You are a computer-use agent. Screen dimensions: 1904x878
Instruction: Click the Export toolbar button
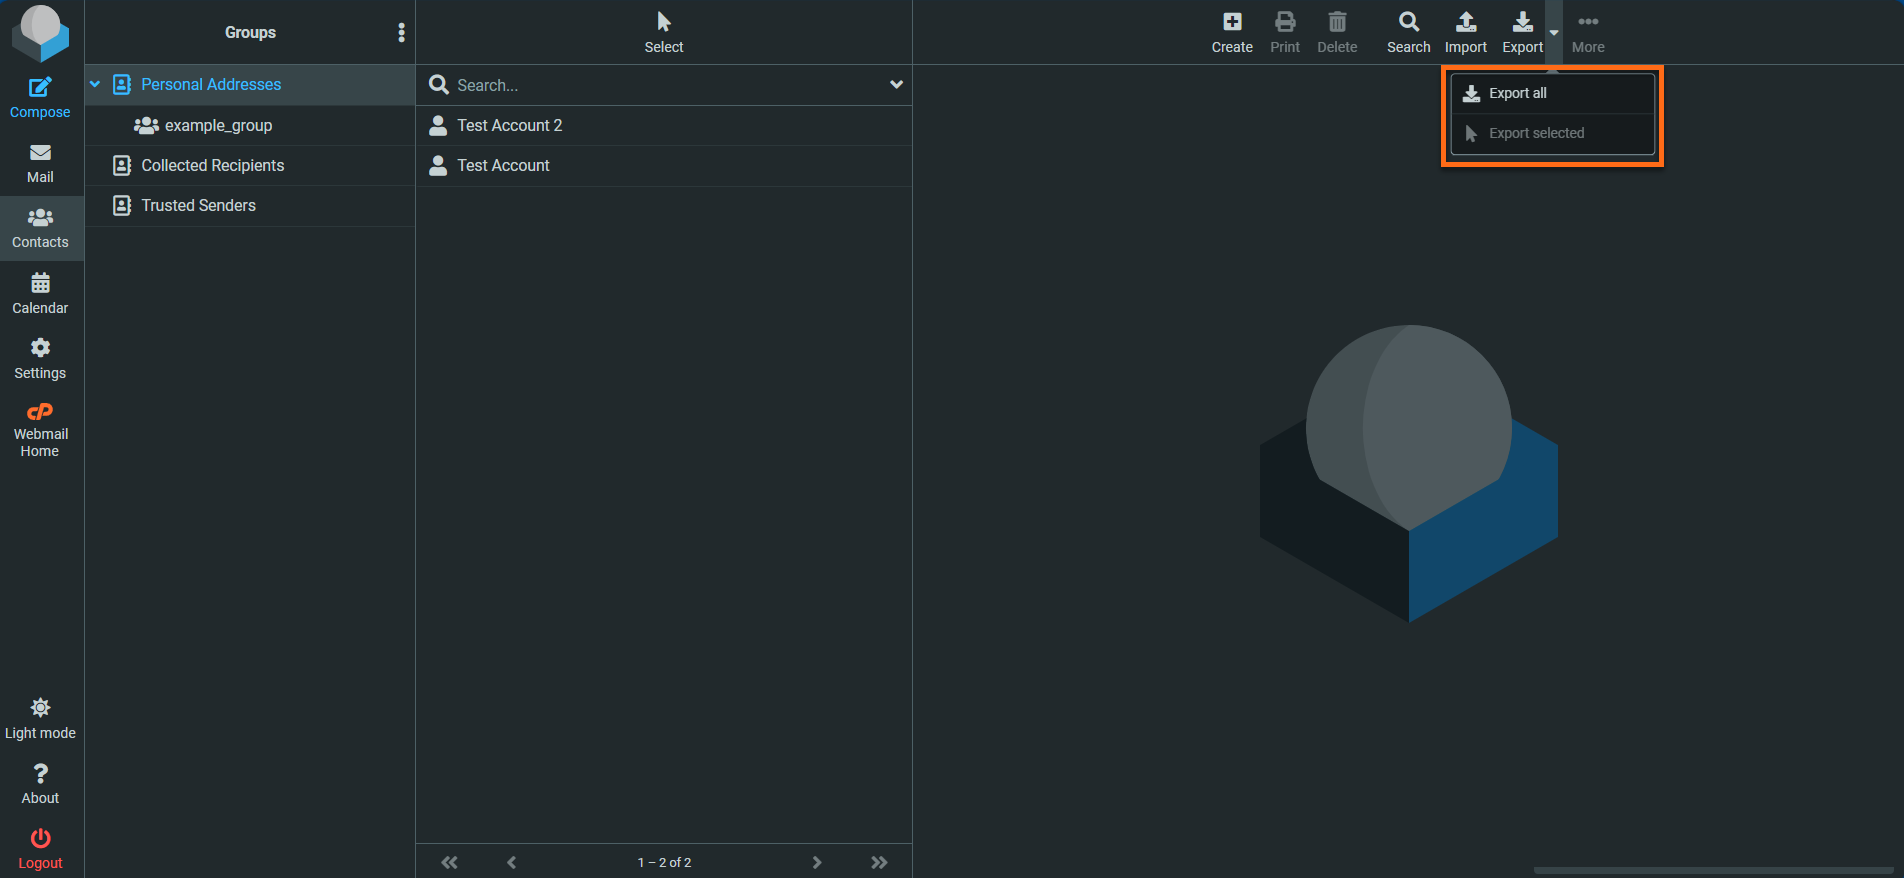point(1522,33)
